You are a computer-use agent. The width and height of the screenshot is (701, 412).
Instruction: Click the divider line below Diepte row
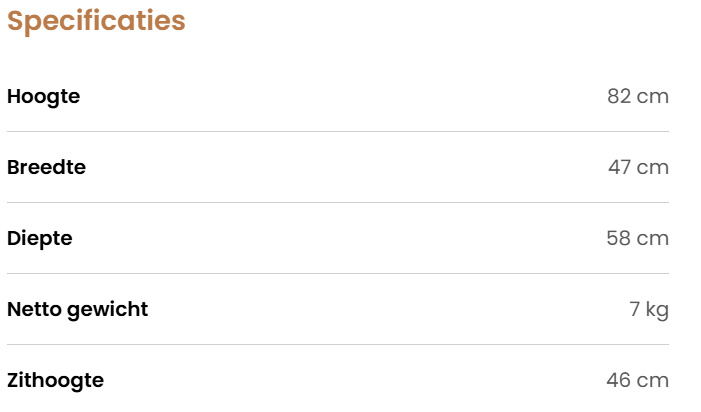(x=338, y=274)
